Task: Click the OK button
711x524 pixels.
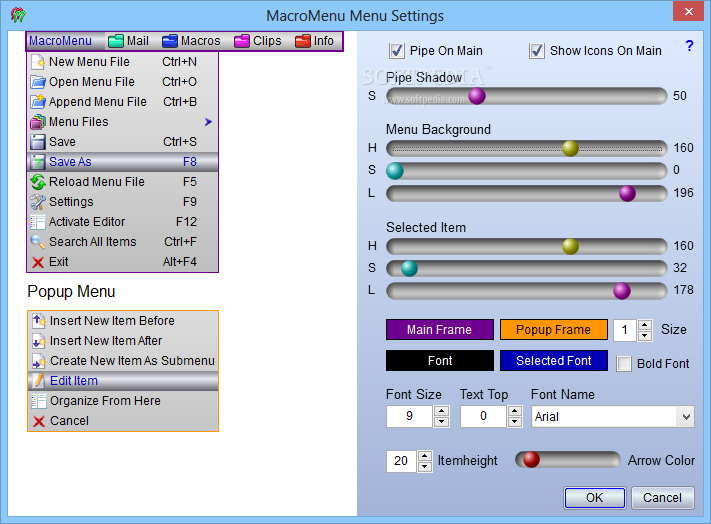Action: [594, 498]
